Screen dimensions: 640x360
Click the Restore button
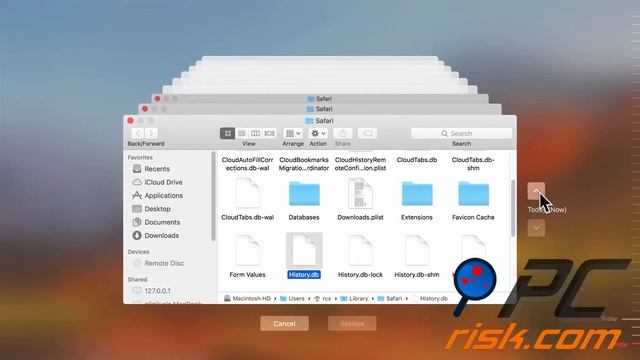352,324
